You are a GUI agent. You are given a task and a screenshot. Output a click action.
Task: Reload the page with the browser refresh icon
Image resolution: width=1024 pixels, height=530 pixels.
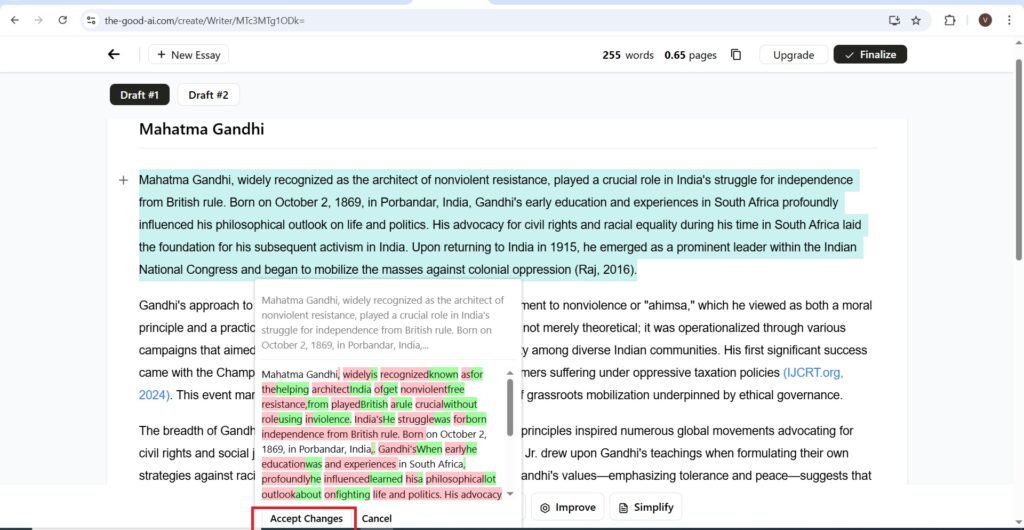[62, 20]
